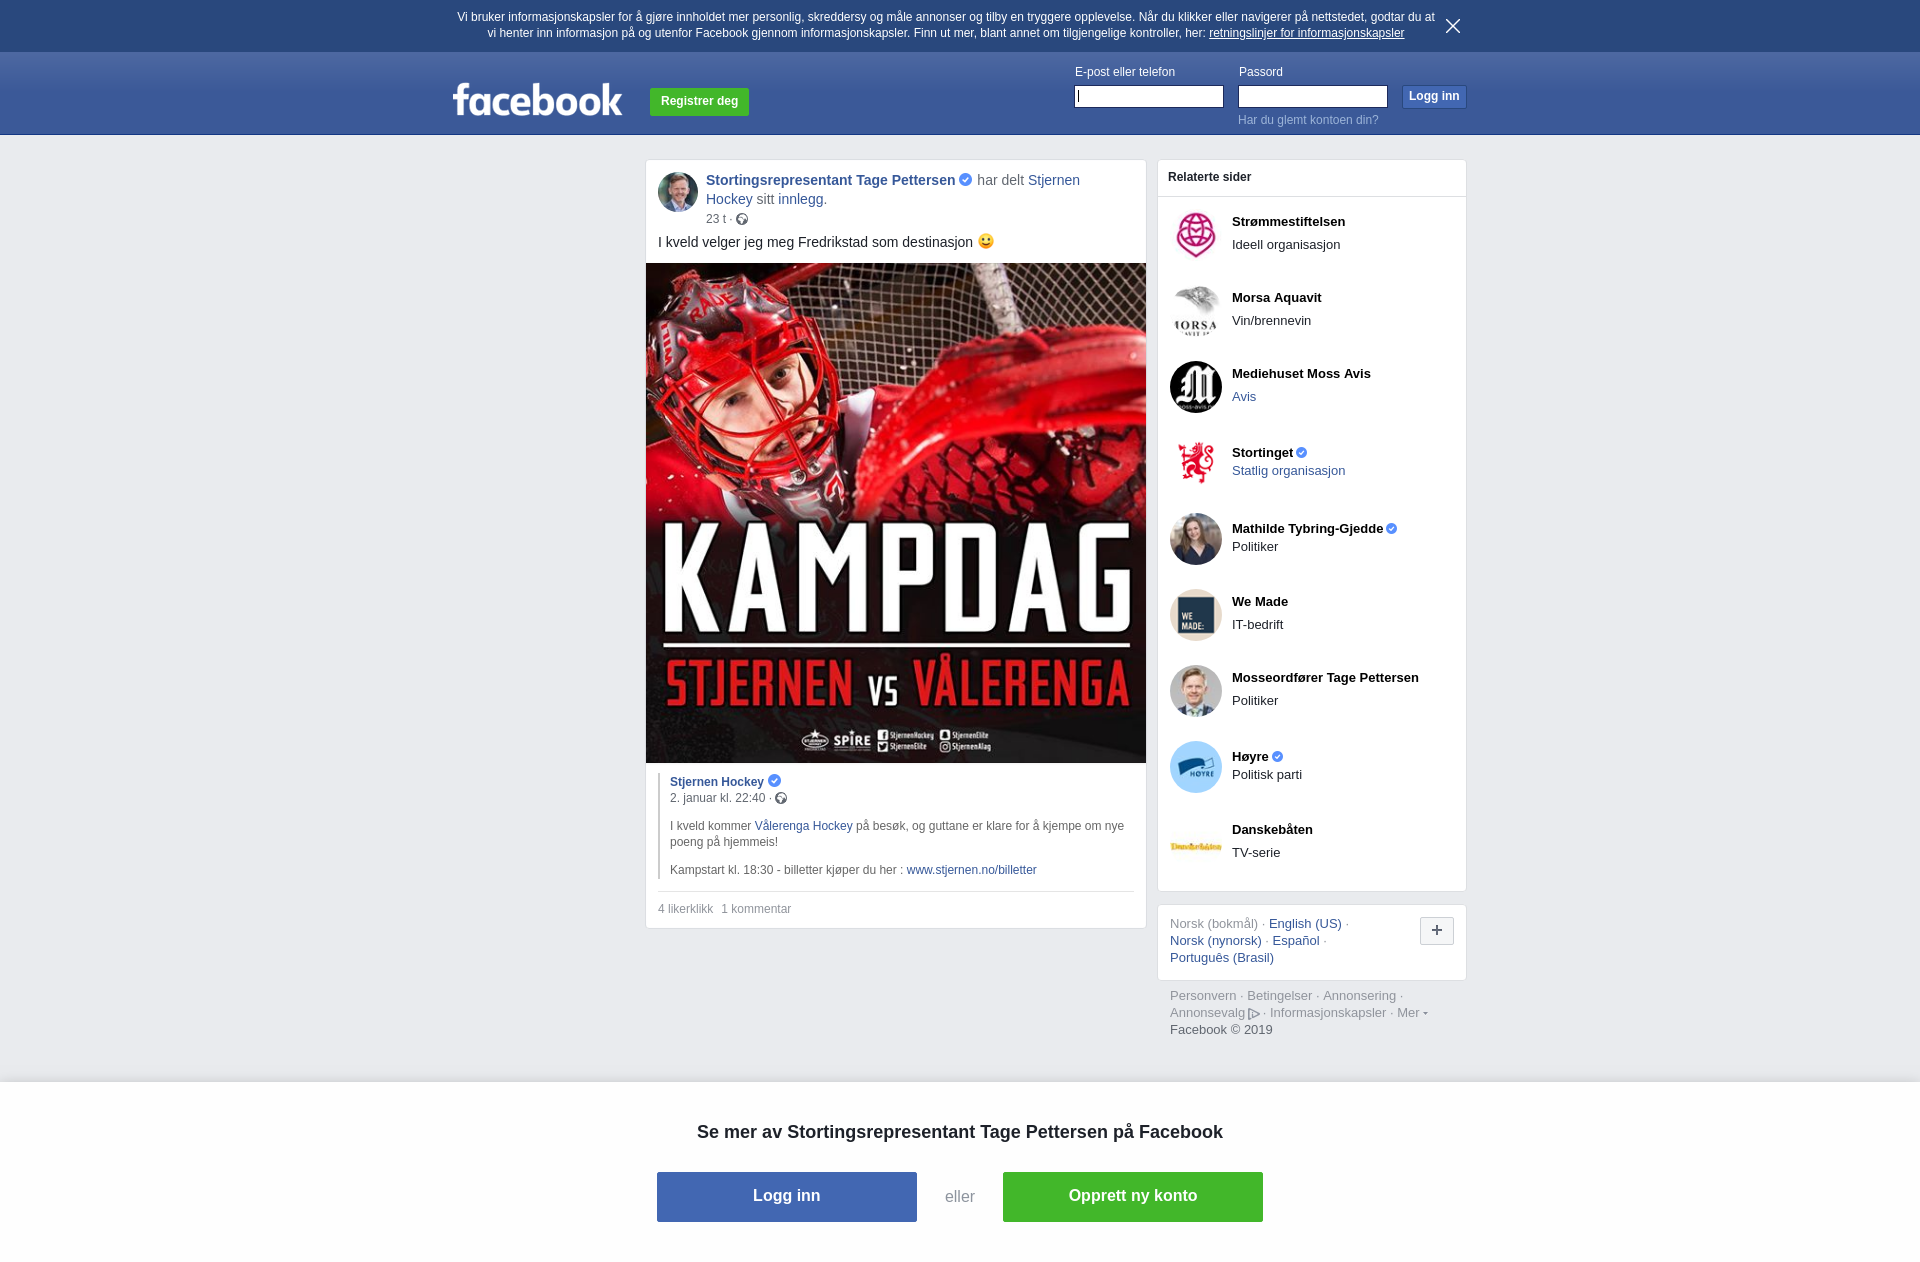Open Mediehuset Moss Avis logo
The width and height of the screenshot is (1920, 1262).
pyautogui.click(x=1196, y=387)
